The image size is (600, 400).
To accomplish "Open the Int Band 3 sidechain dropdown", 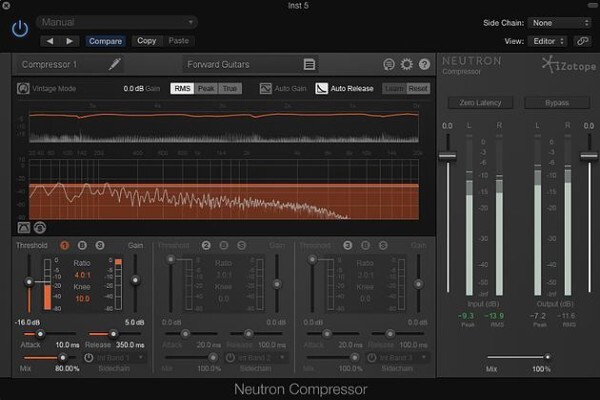I will [404, 358].
